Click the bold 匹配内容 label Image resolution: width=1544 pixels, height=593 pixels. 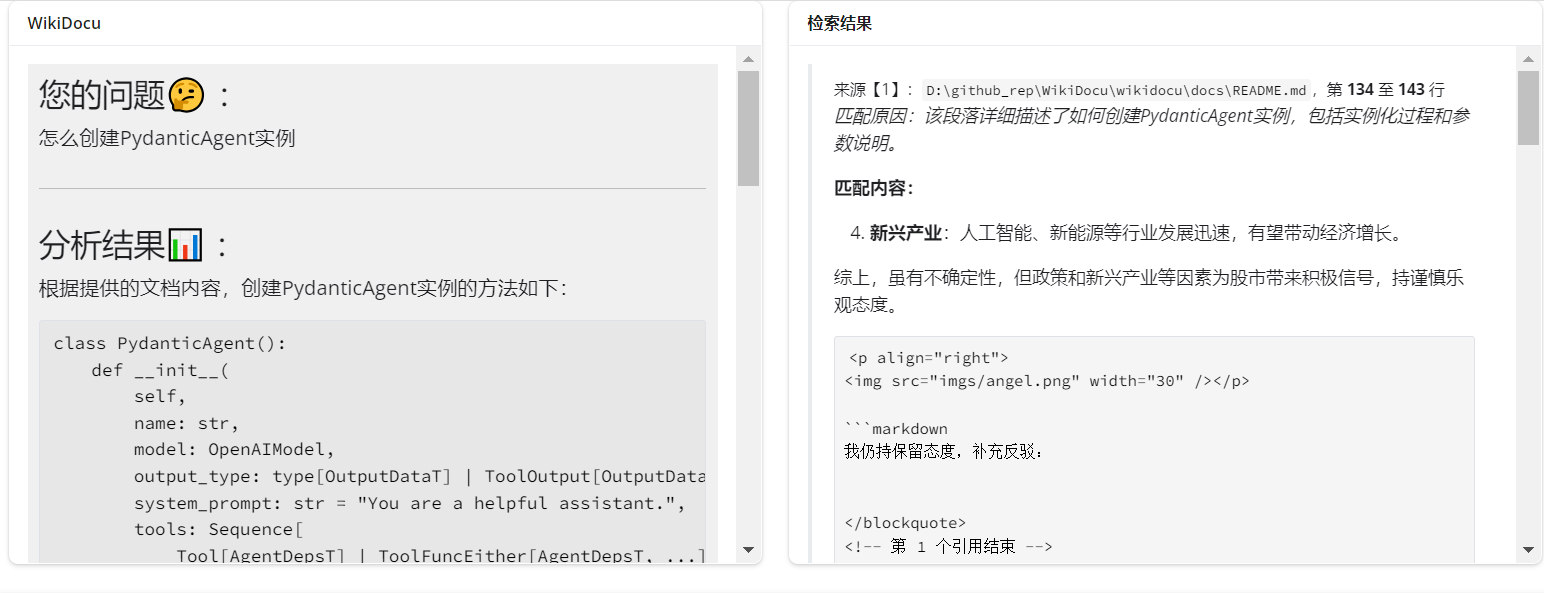874,188
